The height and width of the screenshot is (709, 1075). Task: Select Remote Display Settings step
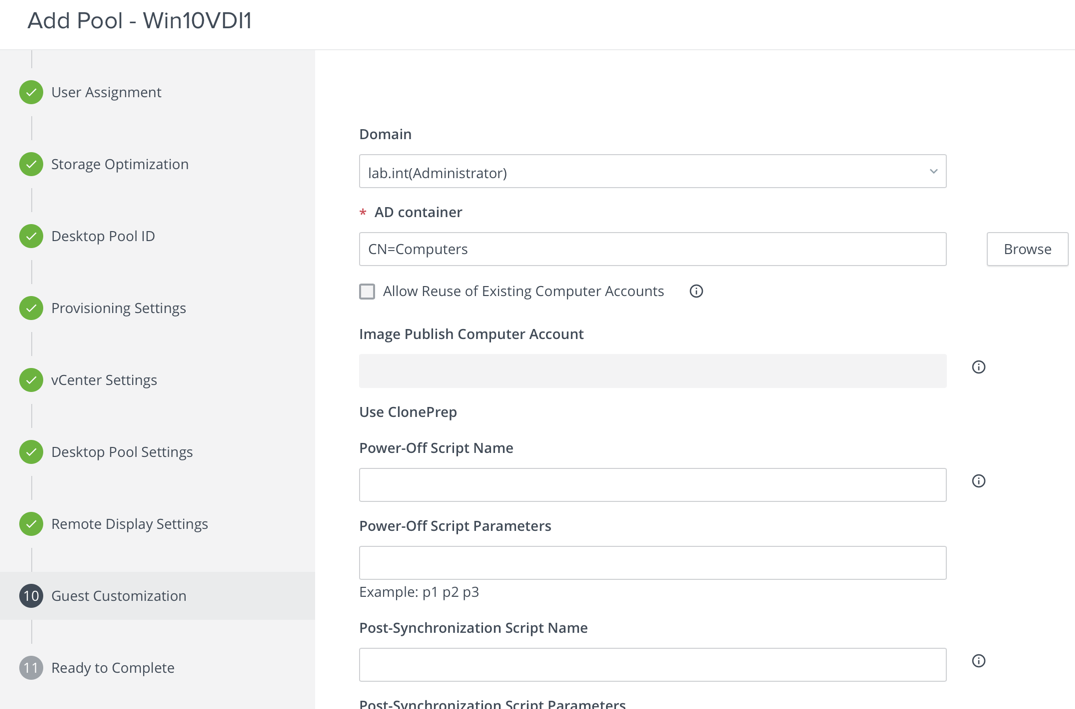click(129, 524)
